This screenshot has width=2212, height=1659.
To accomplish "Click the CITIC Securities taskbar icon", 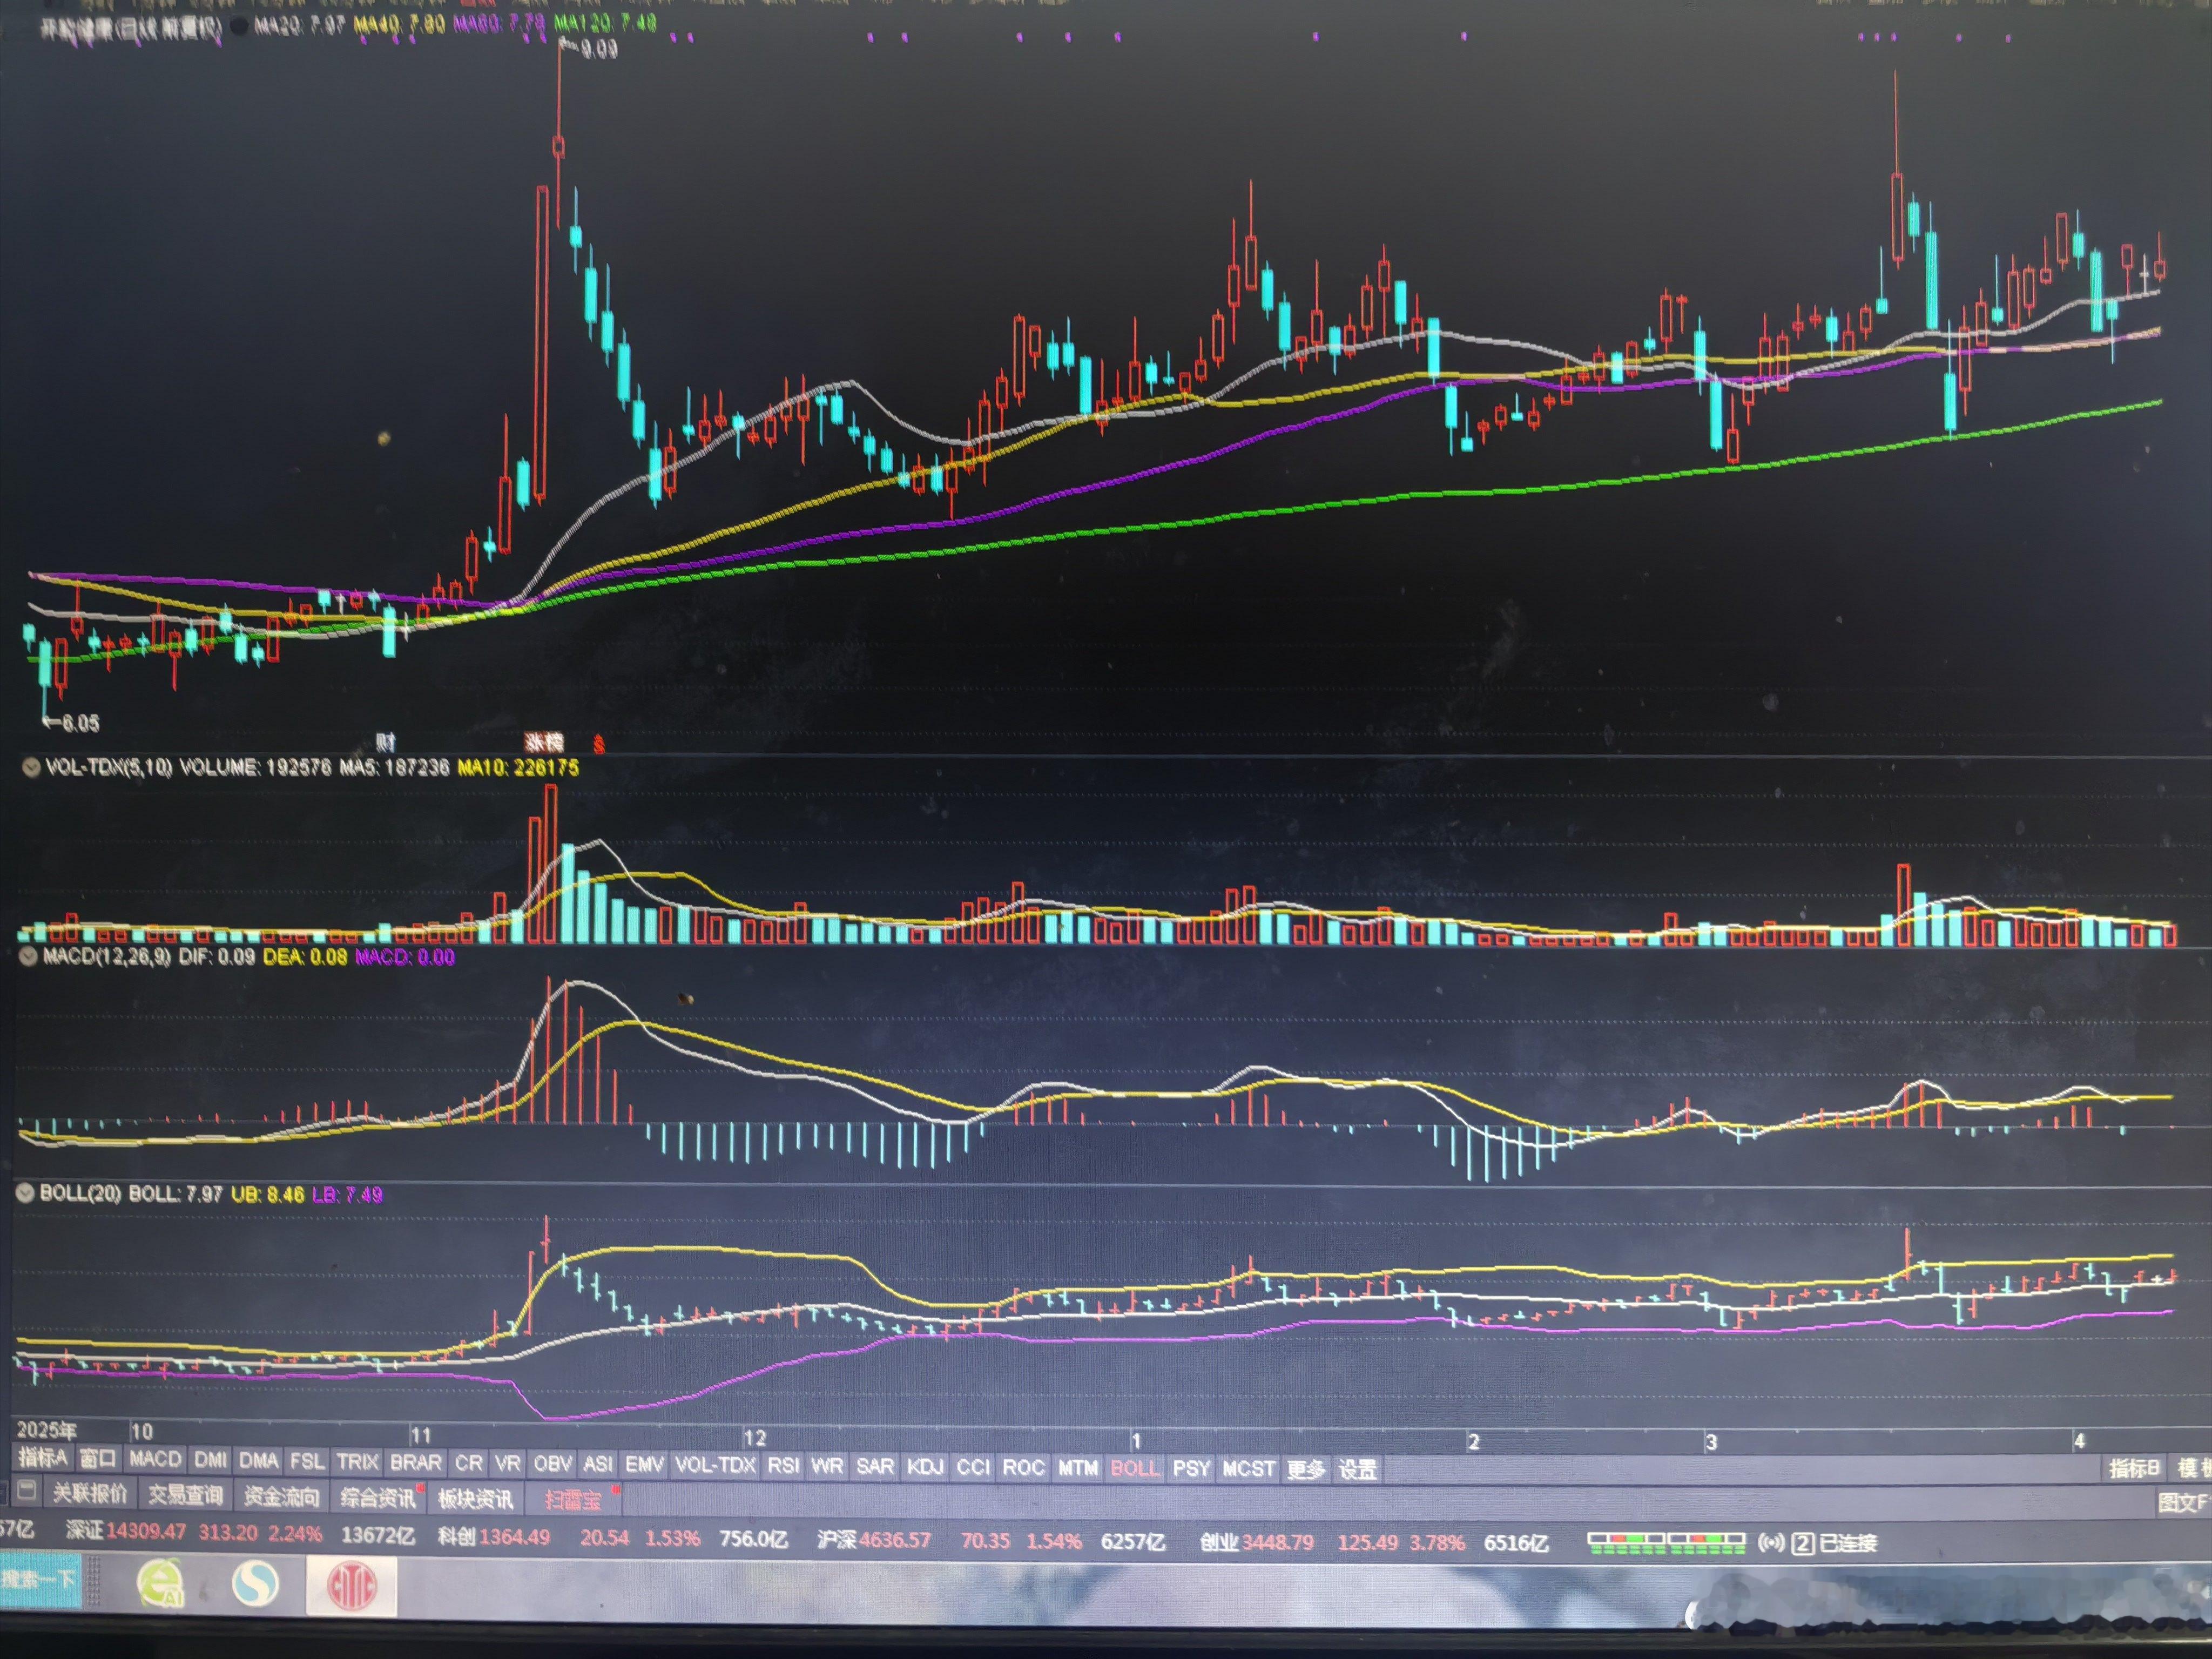I will 351,1586.
